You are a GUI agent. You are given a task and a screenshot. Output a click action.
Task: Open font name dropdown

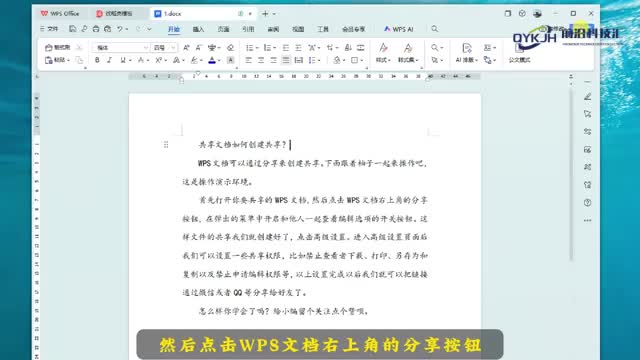pyautogui.click(x=146, y=48)
